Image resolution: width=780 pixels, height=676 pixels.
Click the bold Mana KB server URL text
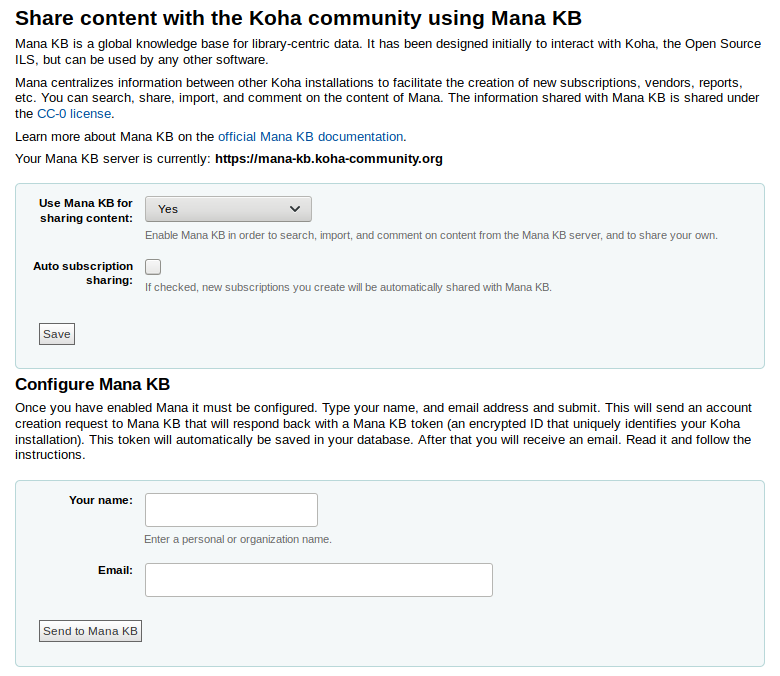click(x=328, y=159)
